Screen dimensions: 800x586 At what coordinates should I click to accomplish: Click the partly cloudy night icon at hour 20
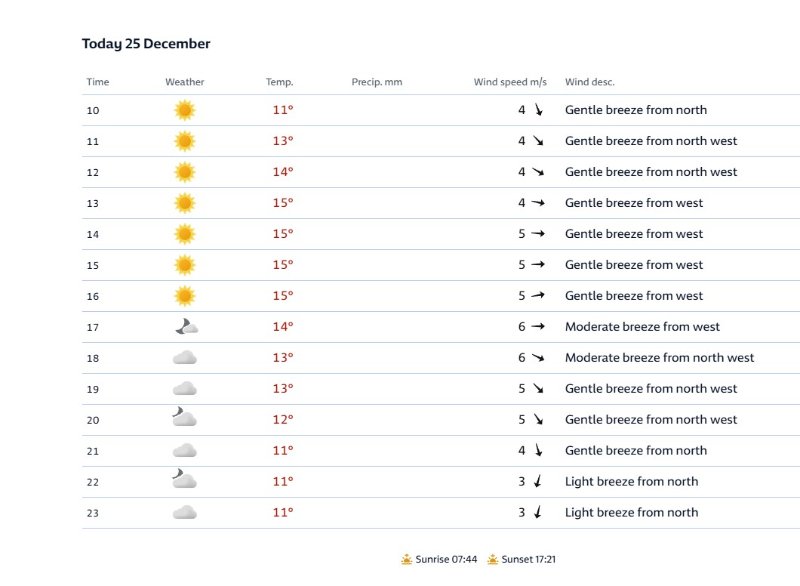pyautogui.click(x=184, y=417)
